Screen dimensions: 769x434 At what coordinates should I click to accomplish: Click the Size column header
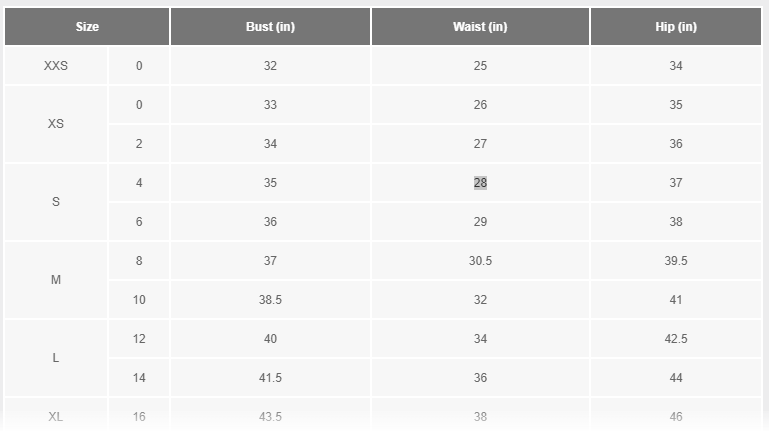(x=87, y=26)
